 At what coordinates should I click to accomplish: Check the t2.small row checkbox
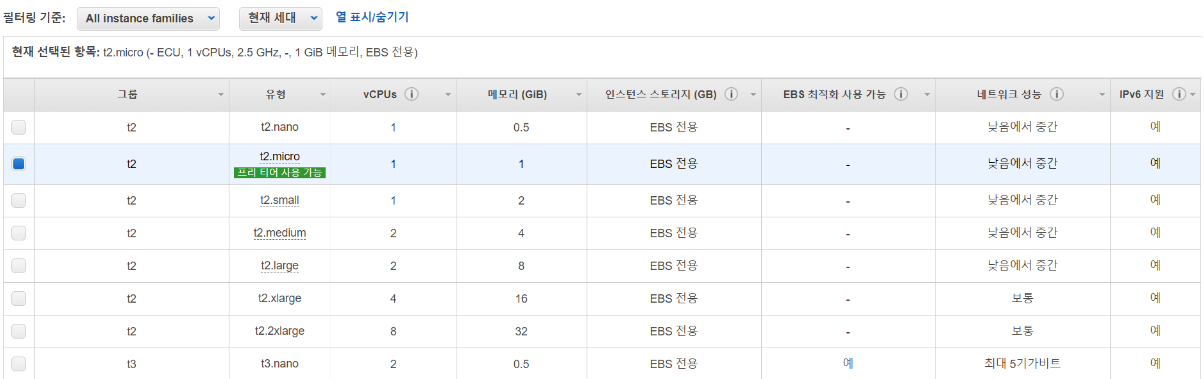(19, 200)
